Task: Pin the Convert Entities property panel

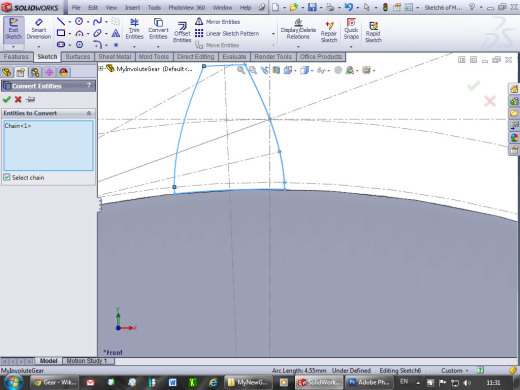Action: 30,99
